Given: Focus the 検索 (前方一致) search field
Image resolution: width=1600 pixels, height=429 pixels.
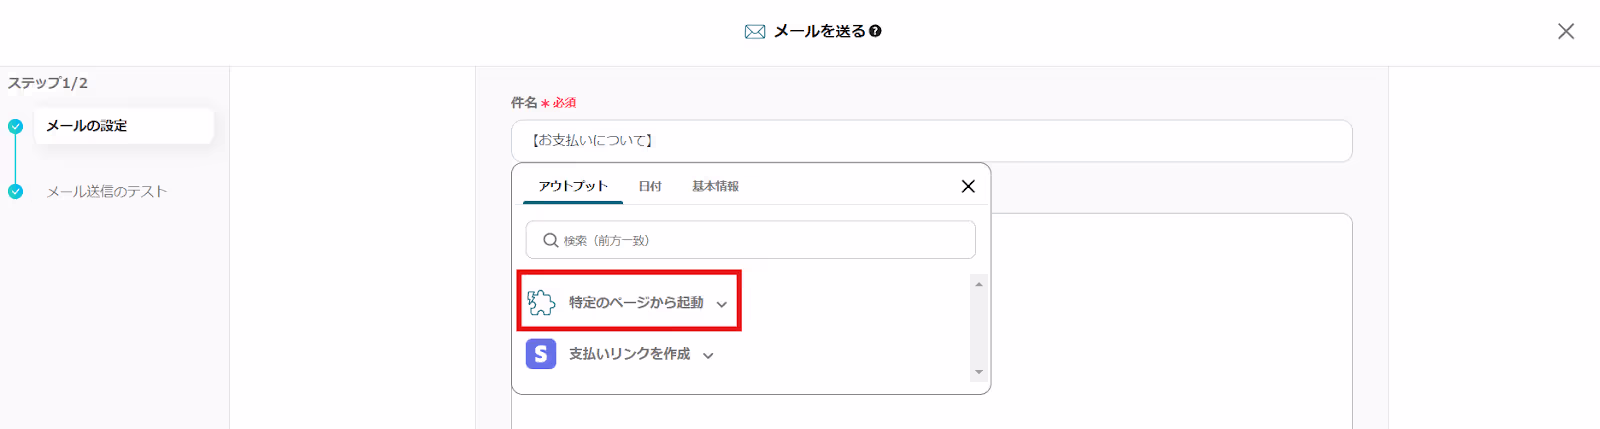Looking at the screenshot, I should (x=751, y=240).
